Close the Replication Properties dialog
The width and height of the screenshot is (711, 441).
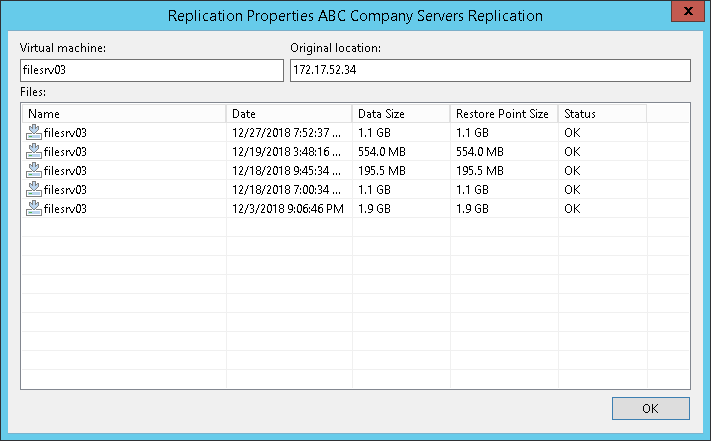click(688, 11)
